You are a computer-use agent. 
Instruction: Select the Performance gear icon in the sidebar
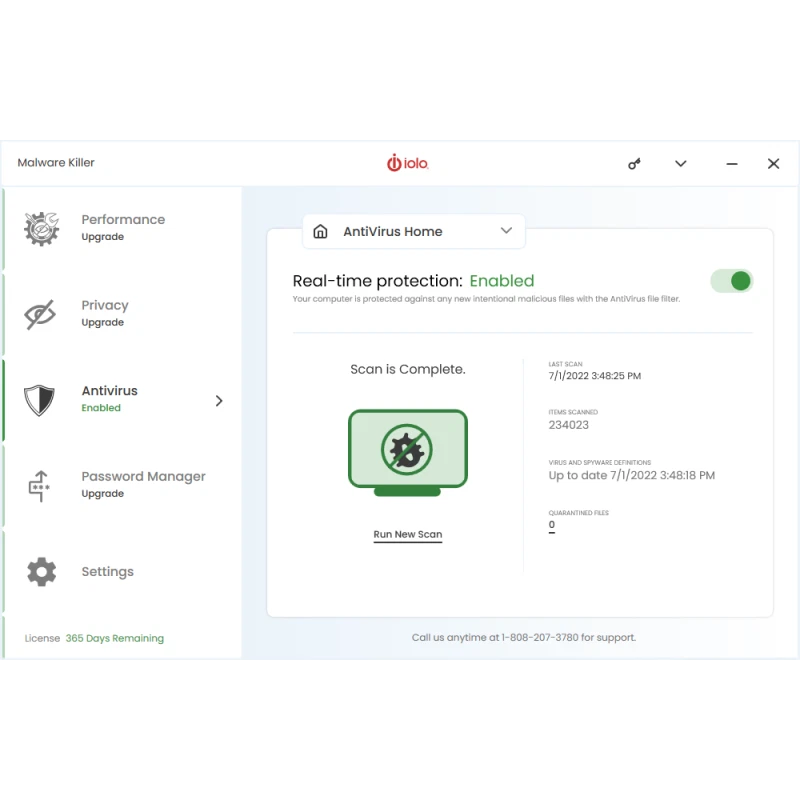click(40, 228)
